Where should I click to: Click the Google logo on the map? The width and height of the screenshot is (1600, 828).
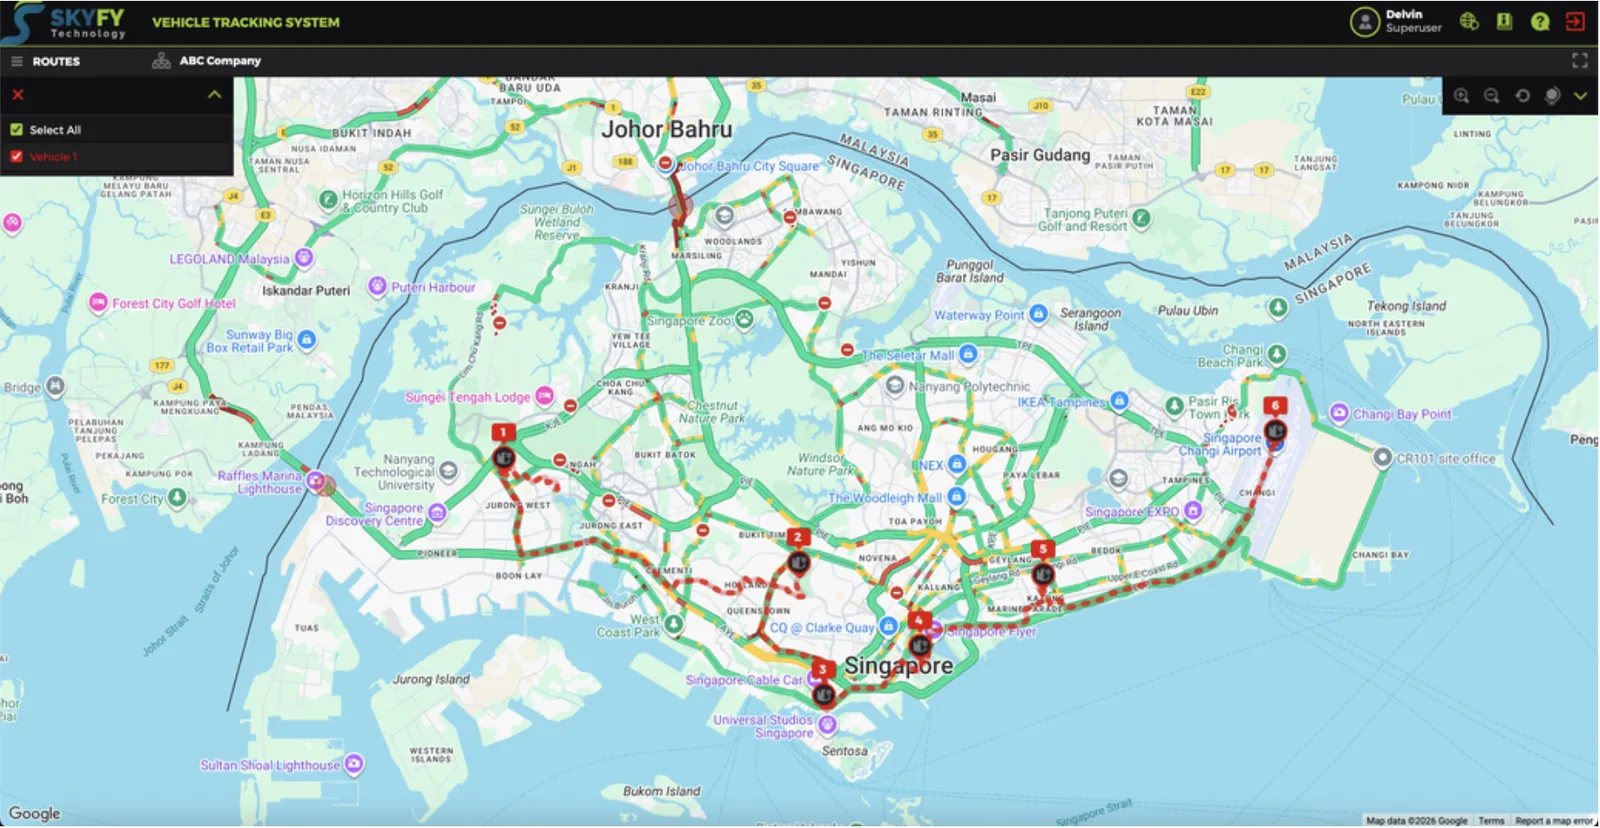(x=35, y=813)
